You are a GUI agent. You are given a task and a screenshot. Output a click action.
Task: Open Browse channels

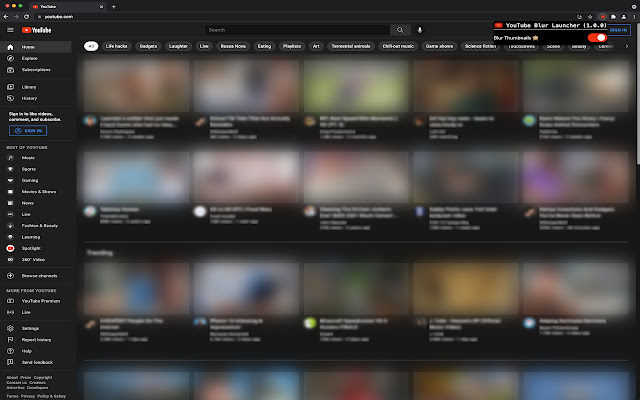coord(36,276)
